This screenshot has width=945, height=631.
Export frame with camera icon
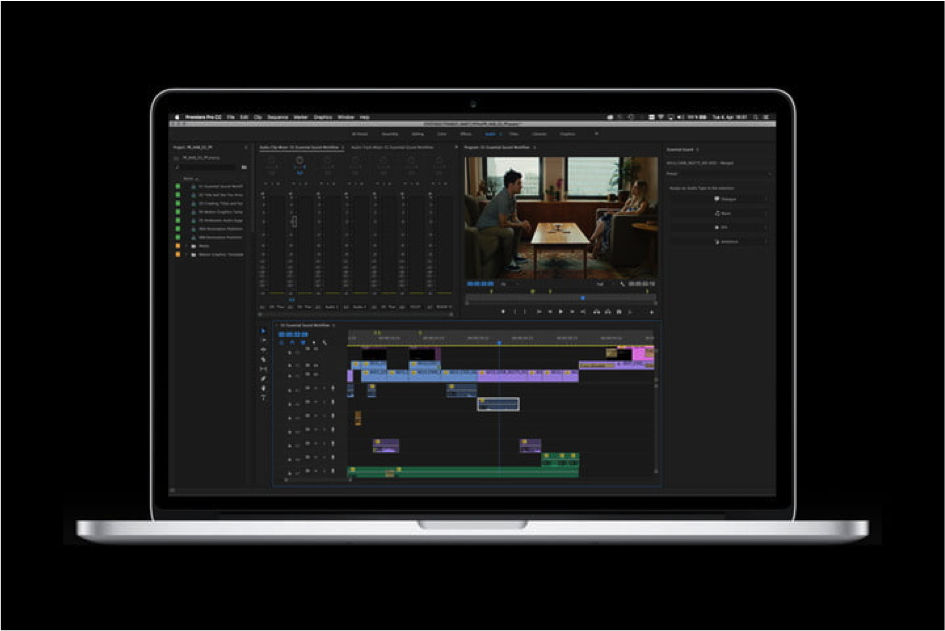coord(619,312)
